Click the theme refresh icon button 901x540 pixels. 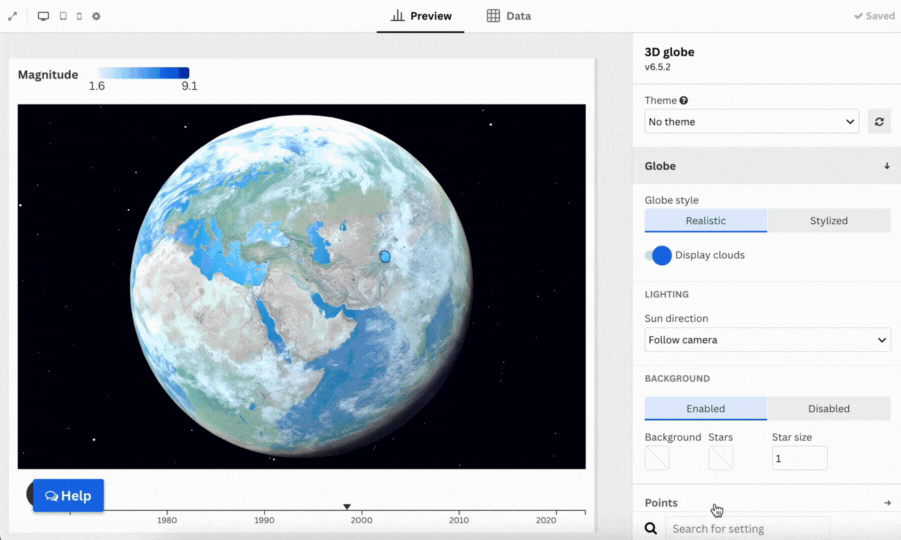[x=878, y=122]
